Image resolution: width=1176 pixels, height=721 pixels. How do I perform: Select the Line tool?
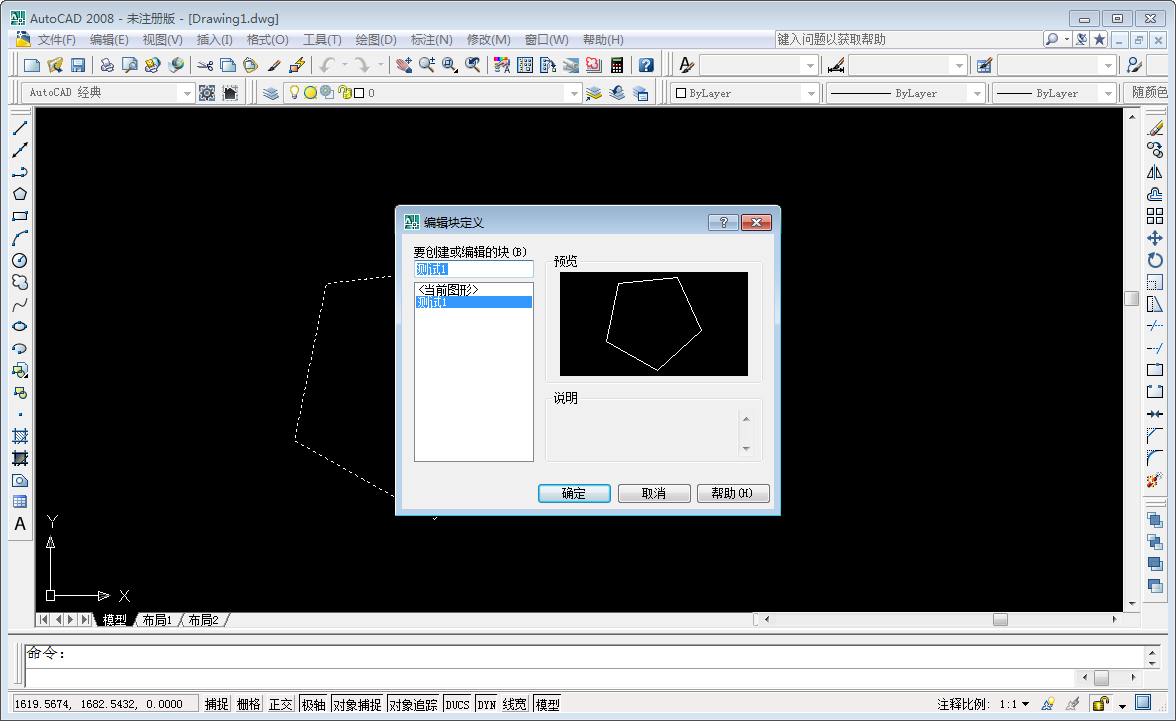point(20,128)
